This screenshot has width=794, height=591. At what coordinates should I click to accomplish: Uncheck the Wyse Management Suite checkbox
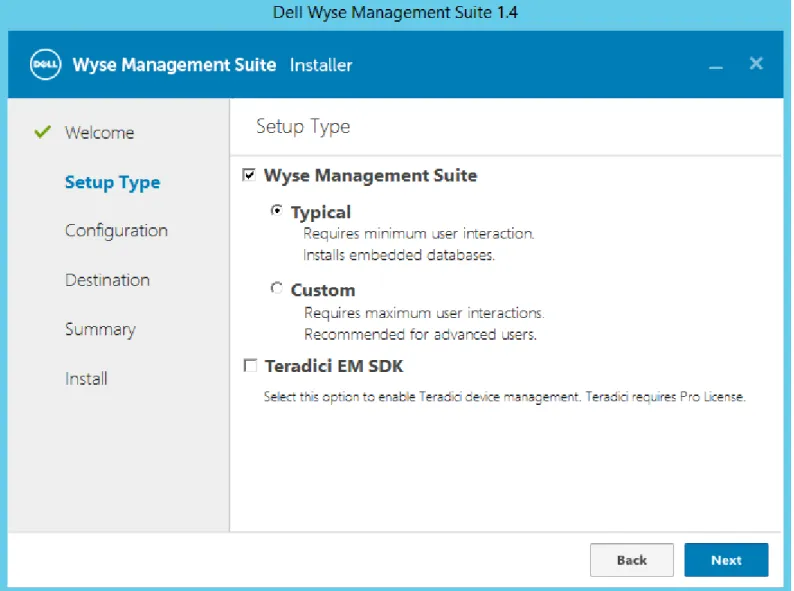(x=249, y=175)
